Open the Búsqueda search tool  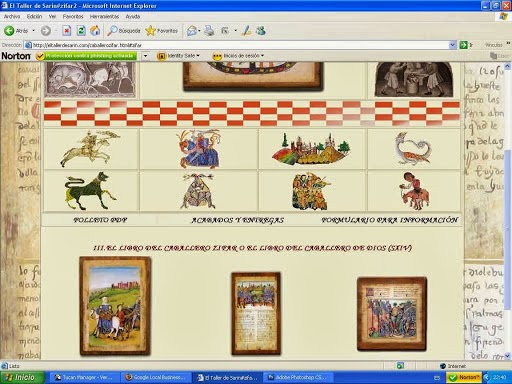124,31
